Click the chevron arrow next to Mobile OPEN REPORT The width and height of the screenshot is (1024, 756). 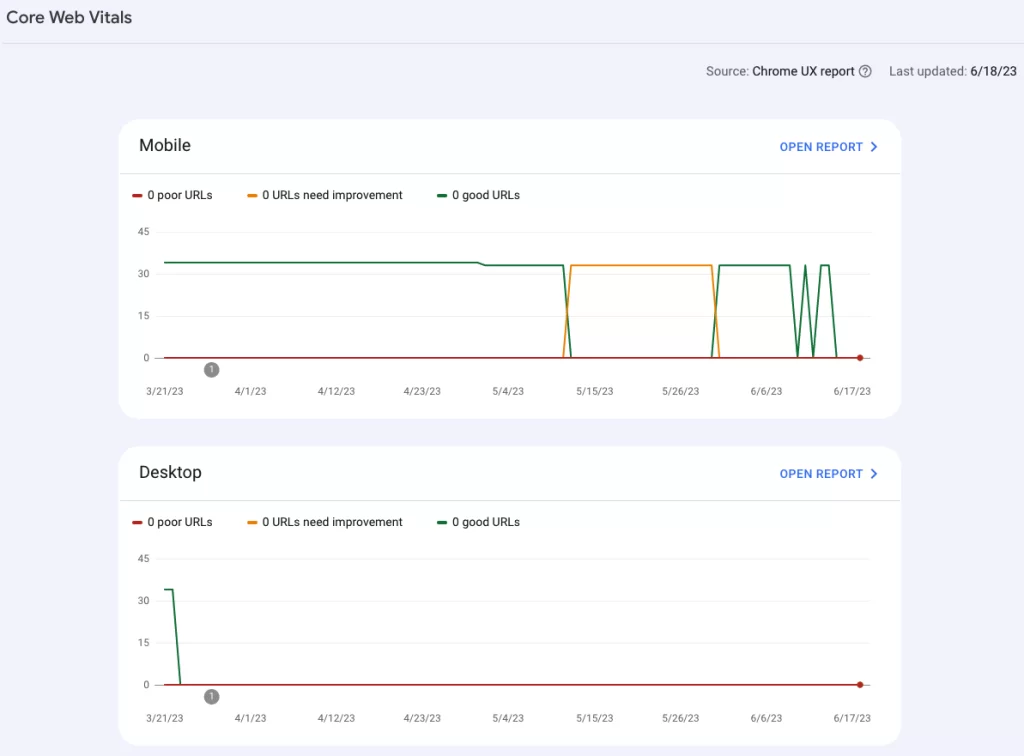(874, 147)
